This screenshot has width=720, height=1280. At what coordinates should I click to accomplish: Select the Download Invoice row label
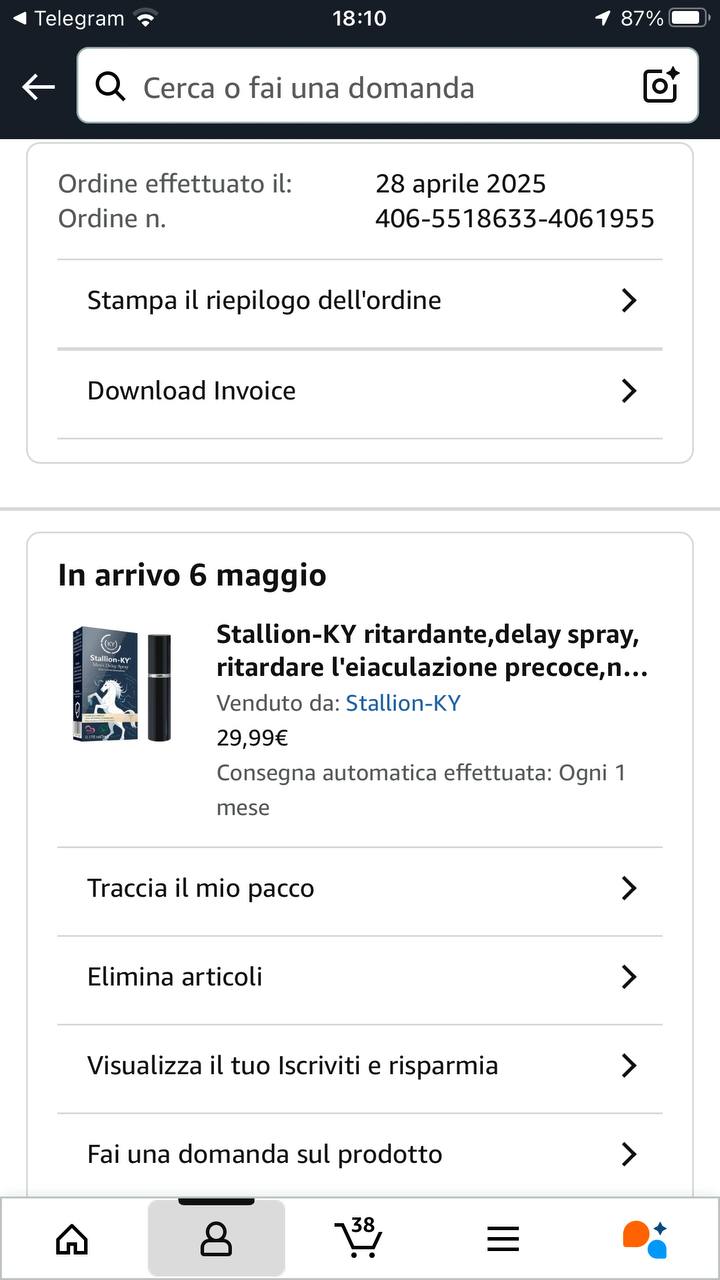[192, 390]
